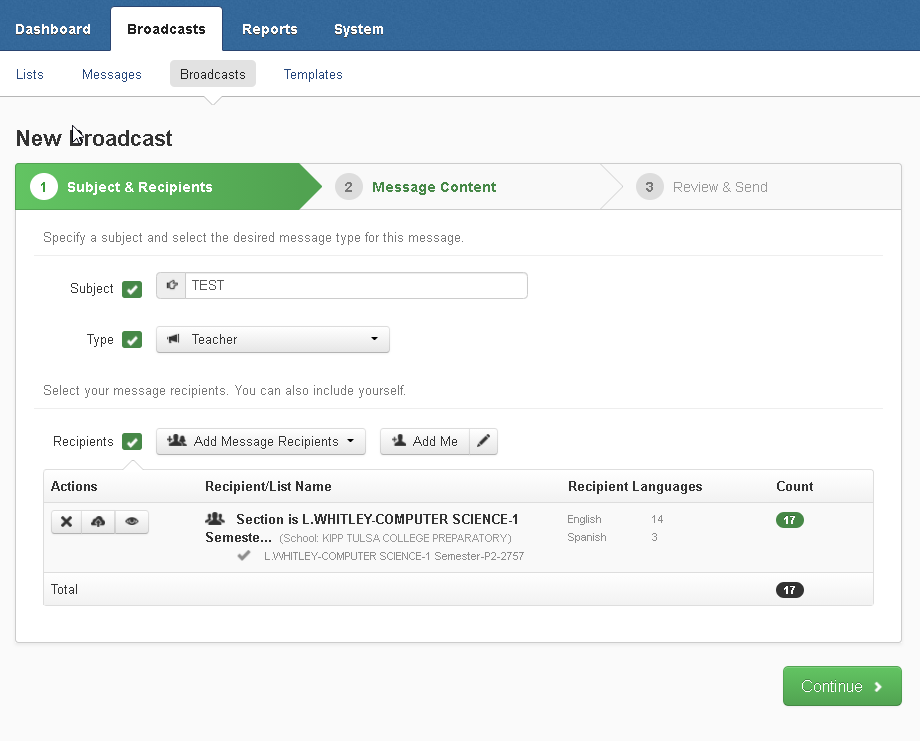Open the Teacher type dropdown

(273, 340)
